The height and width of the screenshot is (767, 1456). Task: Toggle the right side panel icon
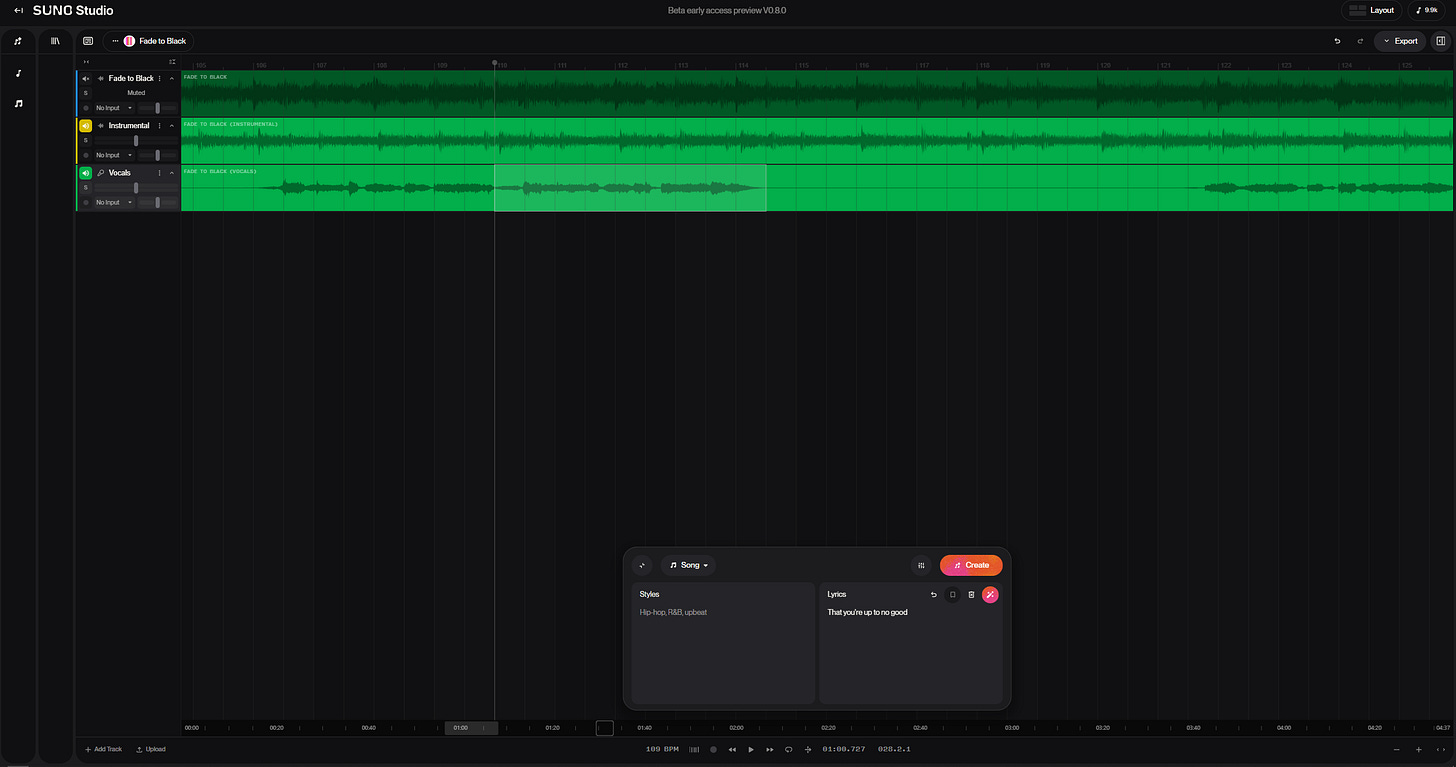pyautogui.click(x=1441, y=41)
